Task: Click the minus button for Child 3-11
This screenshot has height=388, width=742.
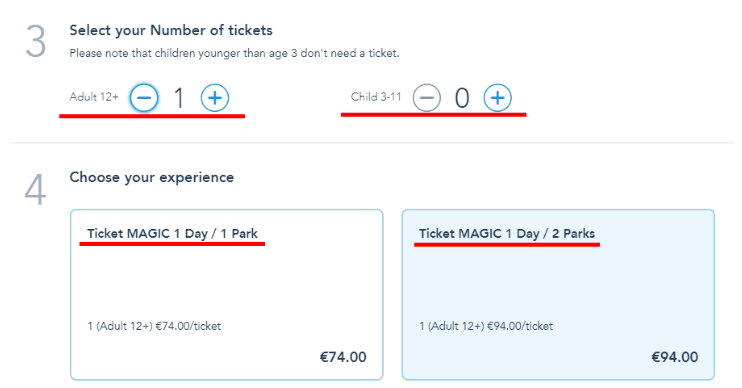Action: click(426, 98)
